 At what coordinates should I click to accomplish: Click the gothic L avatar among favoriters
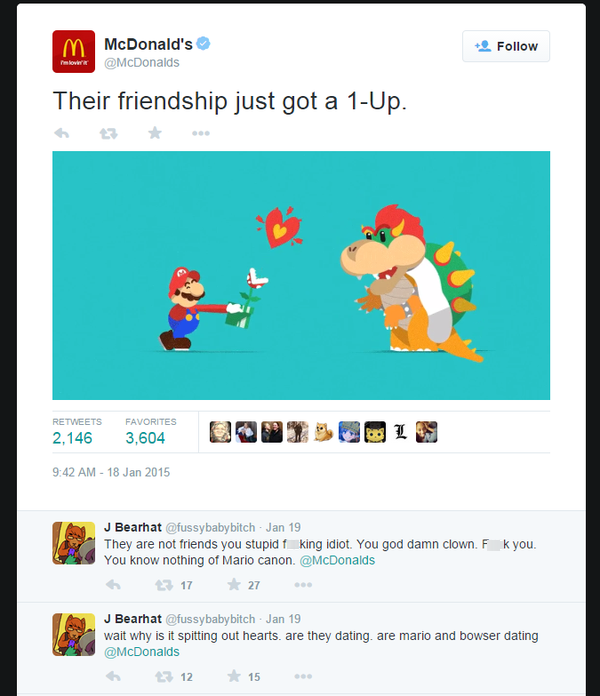click(x=401, y=432)
